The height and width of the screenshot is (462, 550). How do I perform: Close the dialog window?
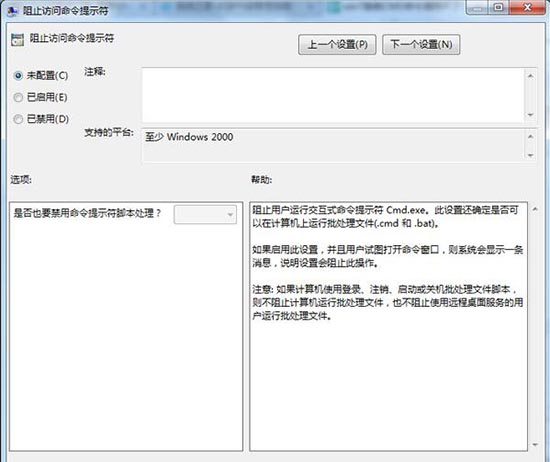[527, 7]
